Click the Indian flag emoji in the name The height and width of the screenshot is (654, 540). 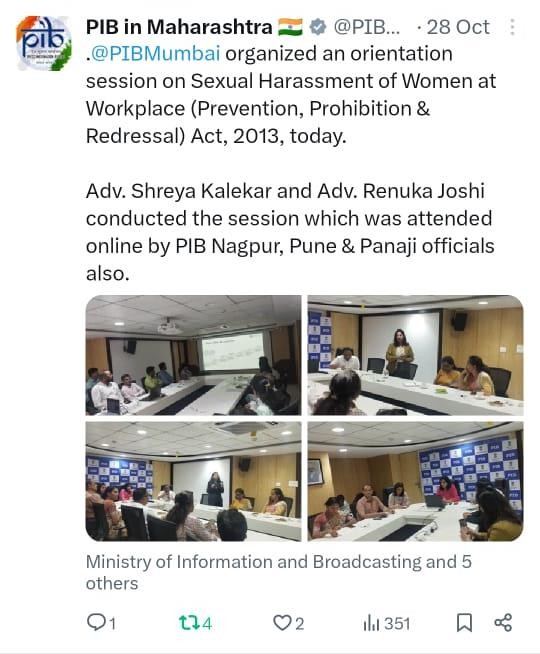click(290, 28)
